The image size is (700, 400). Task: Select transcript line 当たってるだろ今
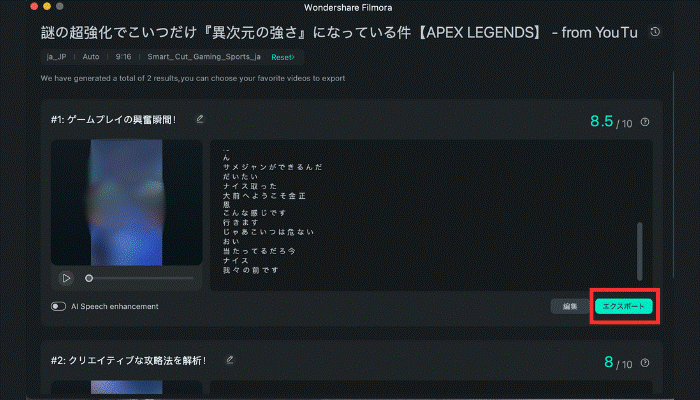[259, 251]
